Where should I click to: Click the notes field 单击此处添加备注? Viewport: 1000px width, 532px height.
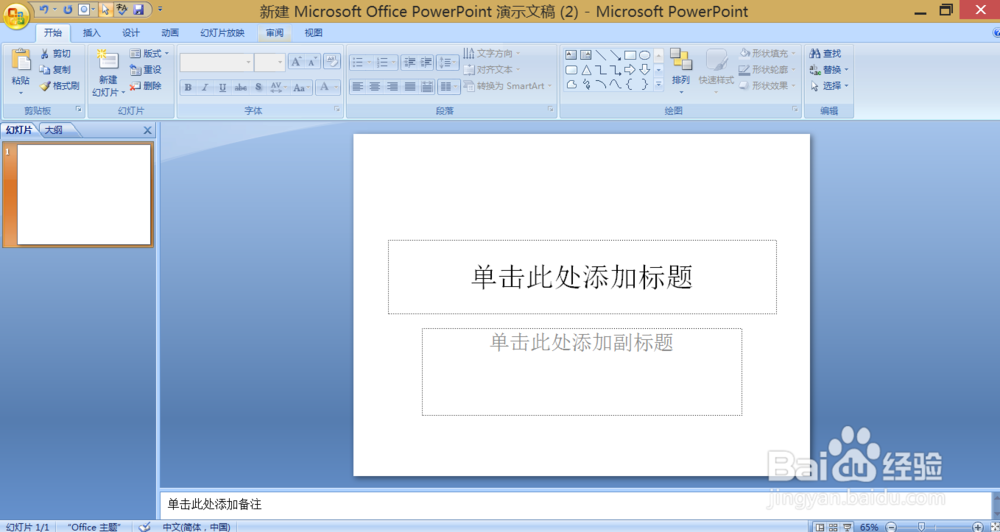pos(574,505)
